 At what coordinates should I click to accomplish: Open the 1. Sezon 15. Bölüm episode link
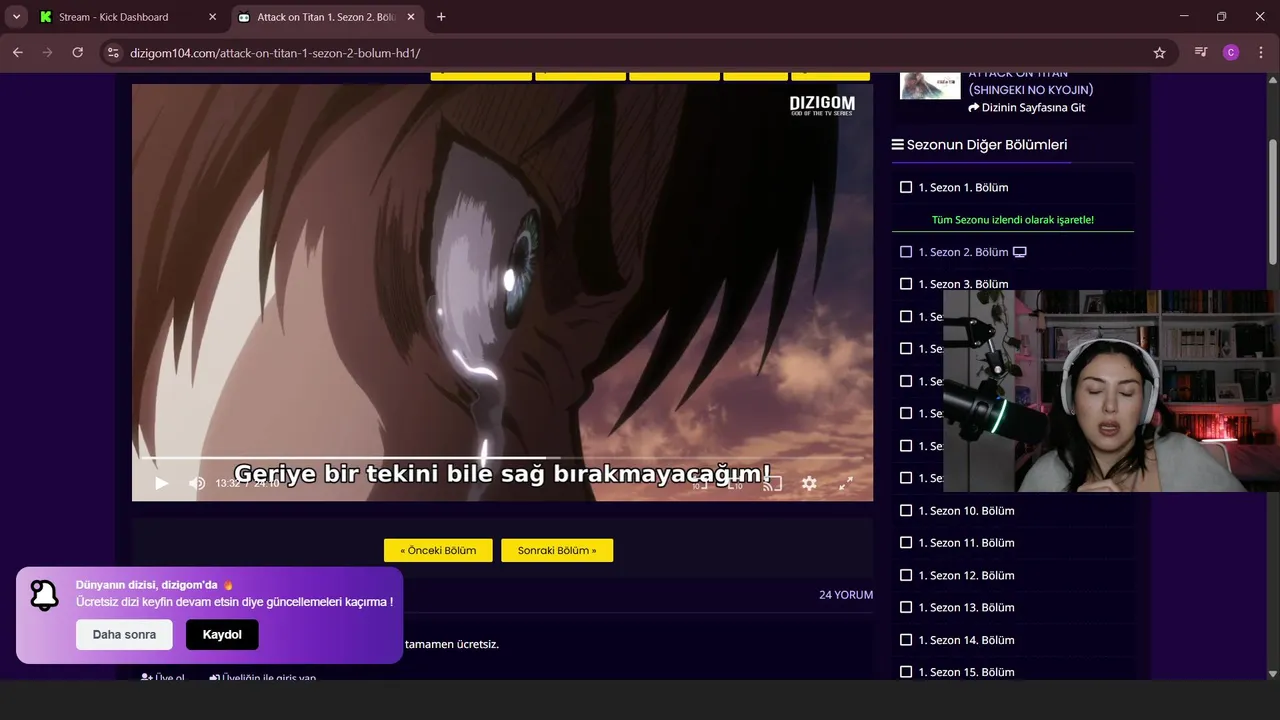point(966,672)
